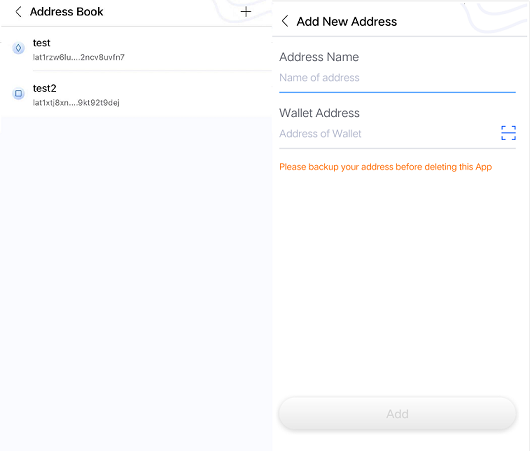Viewport: 530px width, 451px height.
Task: Click the empty area below the test2 entry
Action: [x=136, y=283]
